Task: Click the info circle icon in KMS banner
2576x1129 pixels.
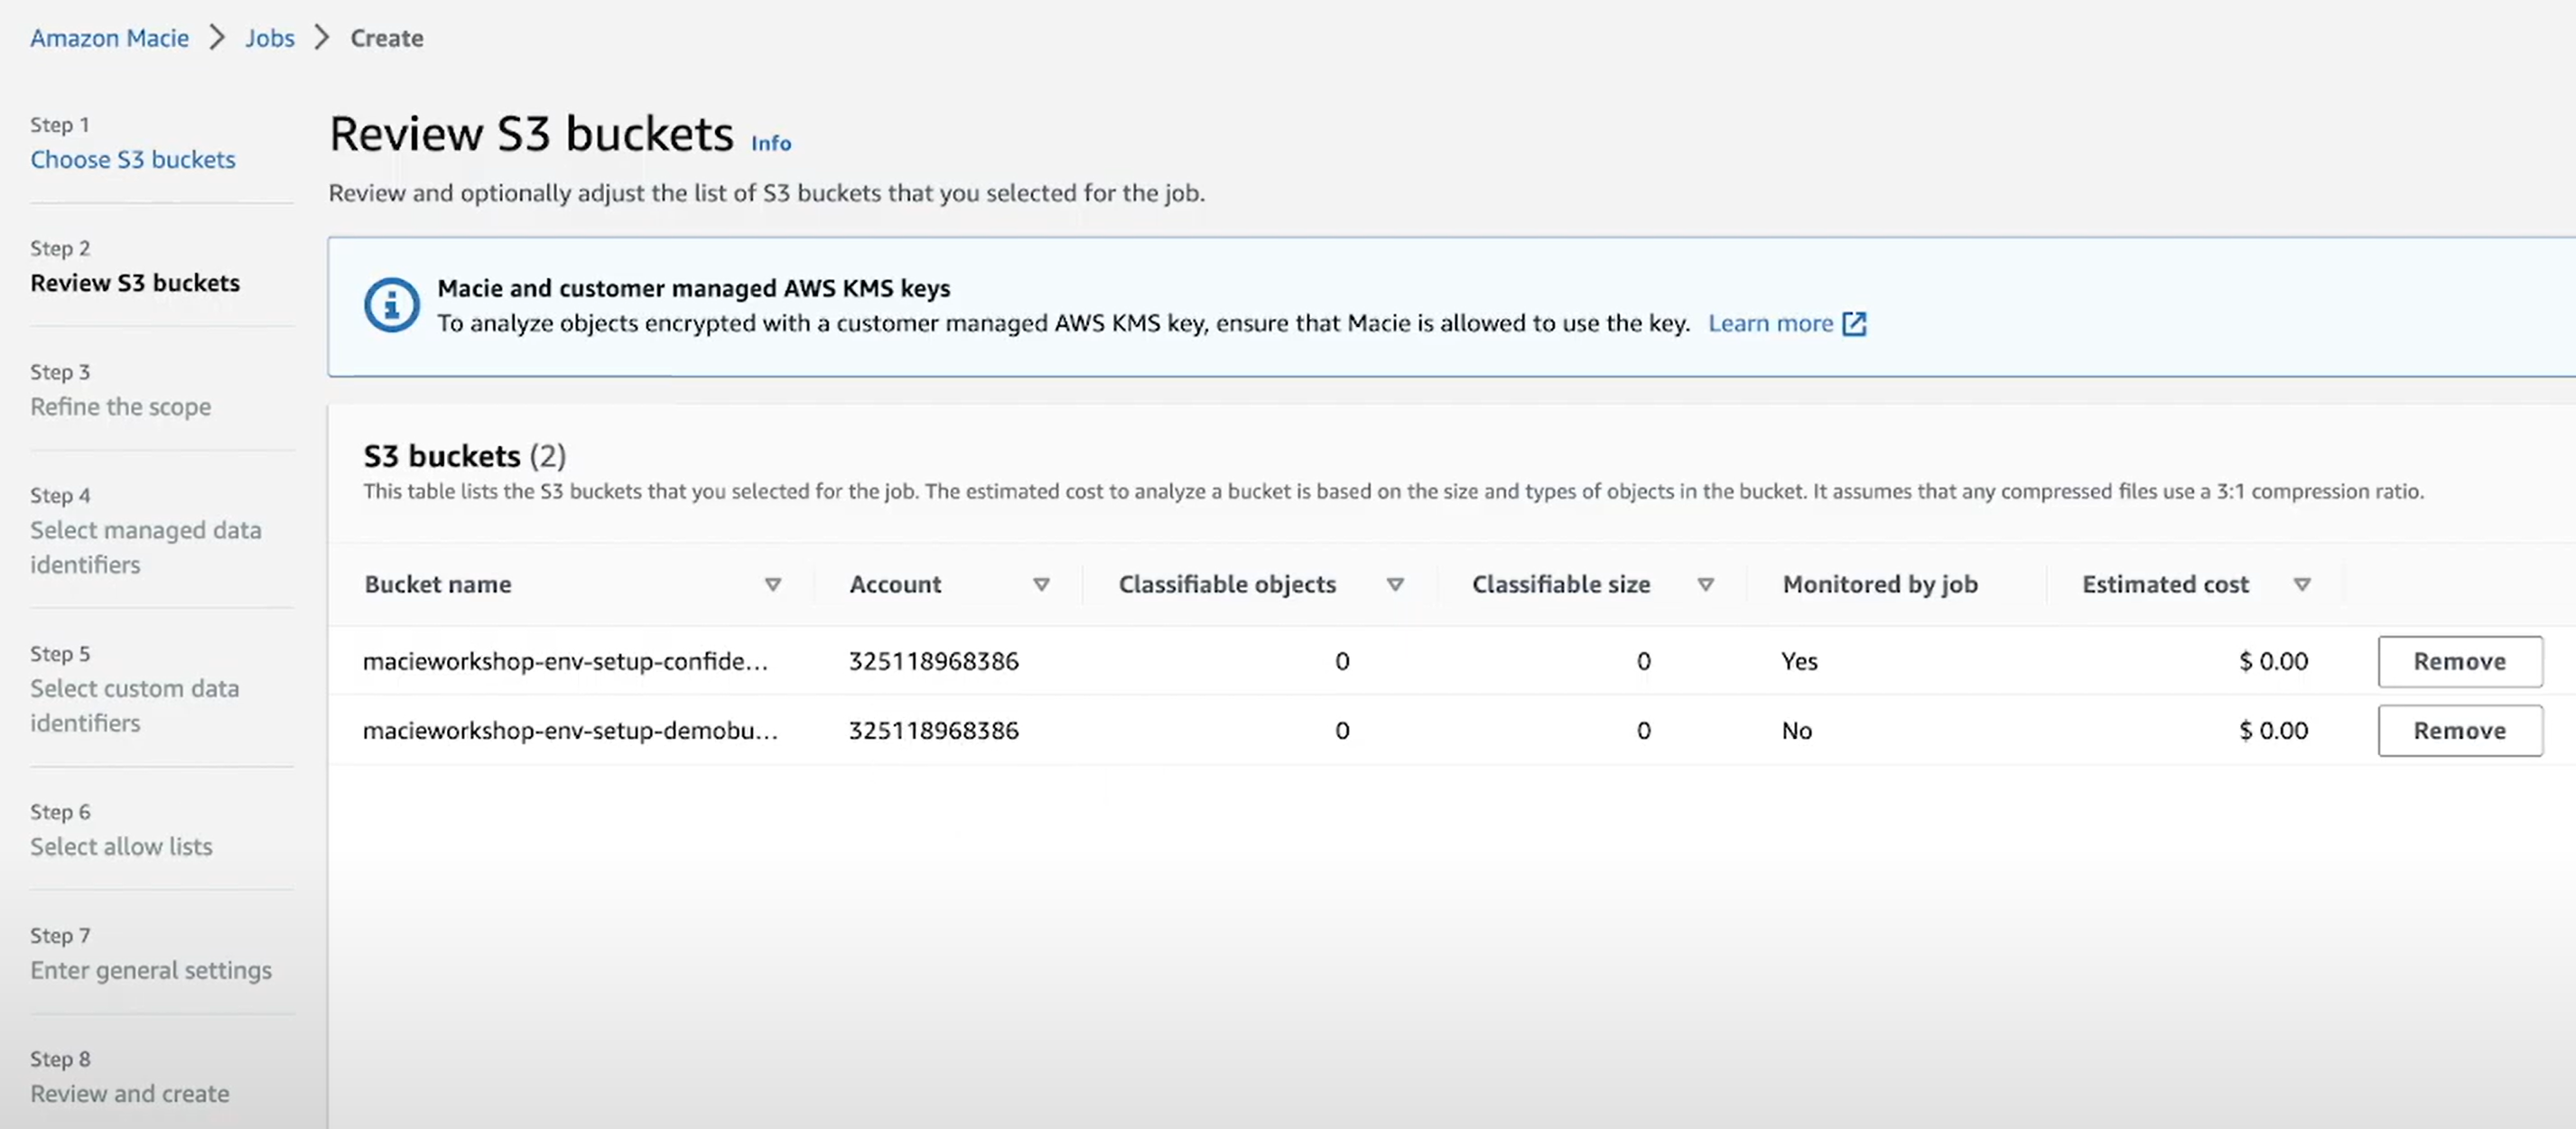Action: tap(391, 305)
